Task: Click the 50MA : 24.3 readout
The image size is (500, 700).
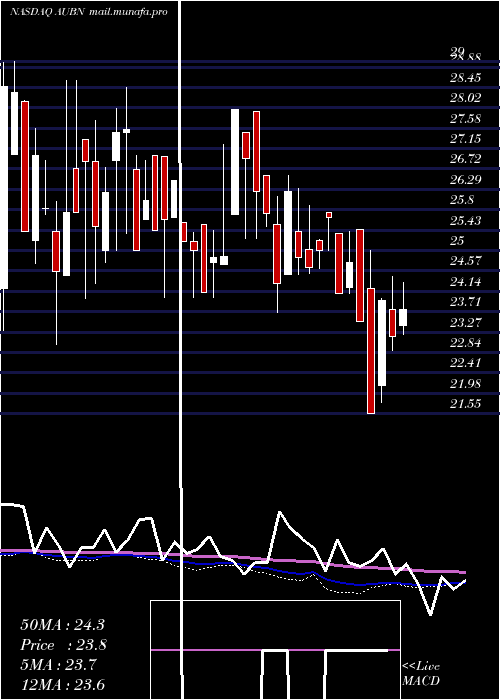Action: click(62, 625)
